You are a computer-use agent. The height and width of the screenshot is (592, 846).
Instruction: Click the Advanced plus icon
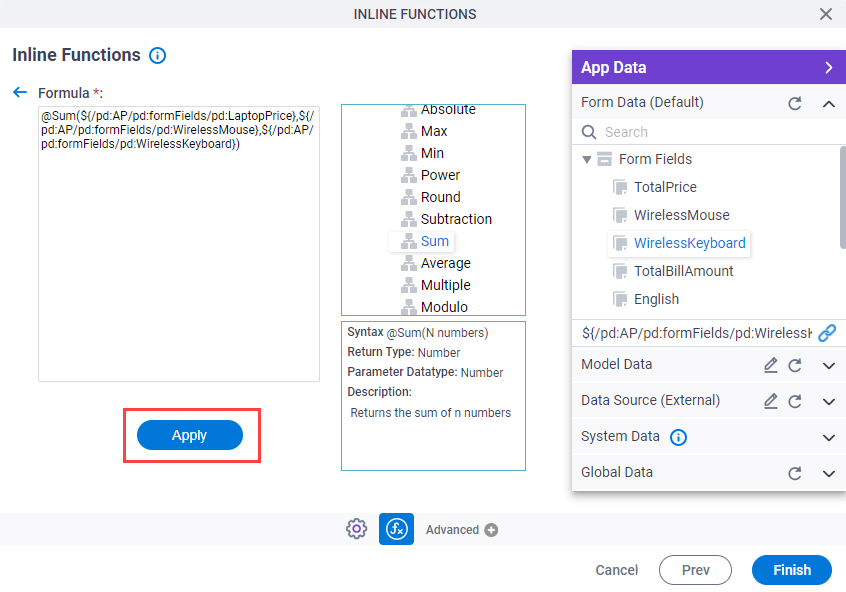coord(491,530)
